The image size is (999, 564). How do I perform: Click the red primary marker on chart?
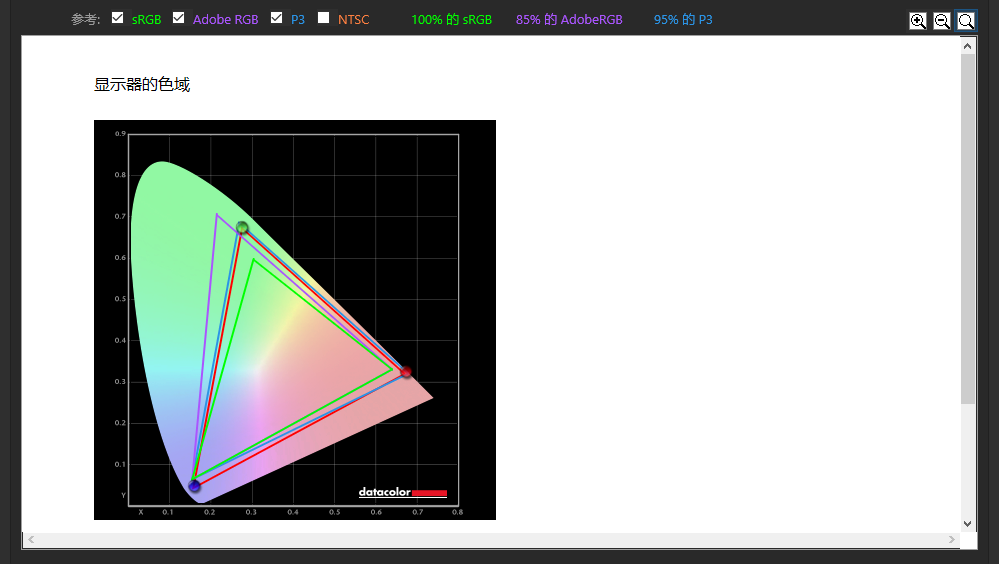click(406, 372)
